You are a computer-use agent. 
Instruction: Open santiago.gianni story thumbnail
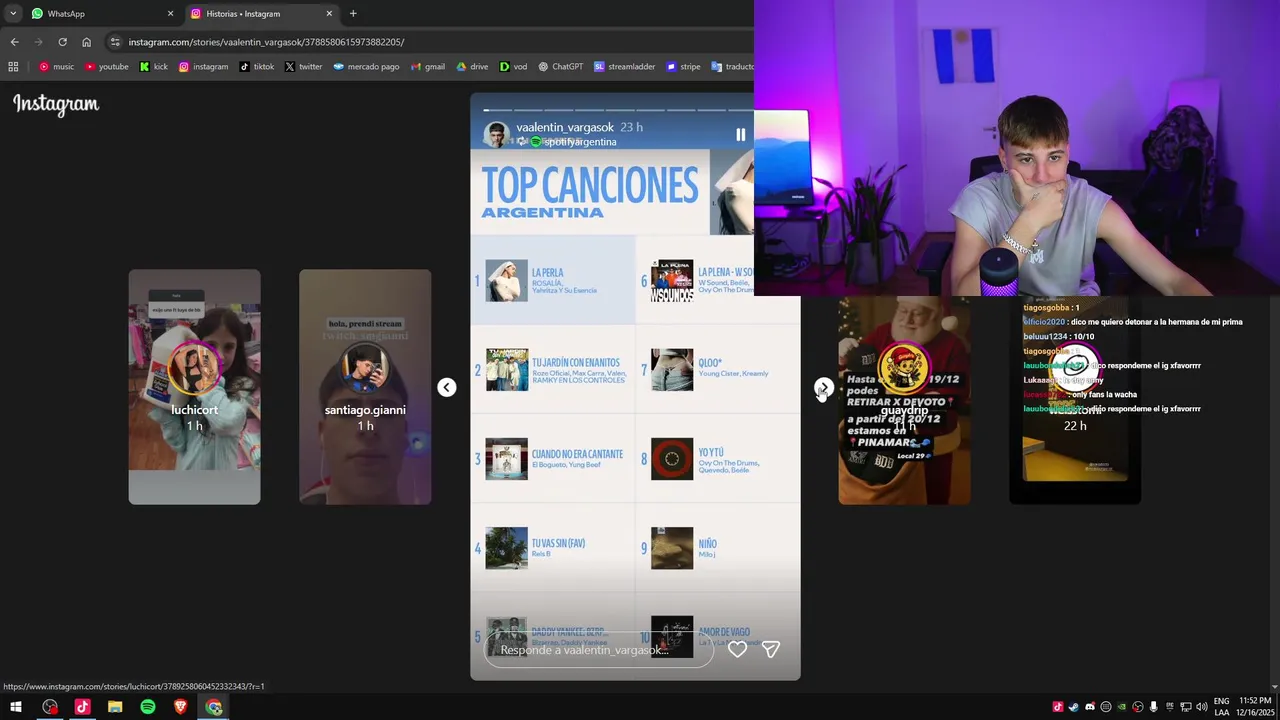click(x=365, y=387)
